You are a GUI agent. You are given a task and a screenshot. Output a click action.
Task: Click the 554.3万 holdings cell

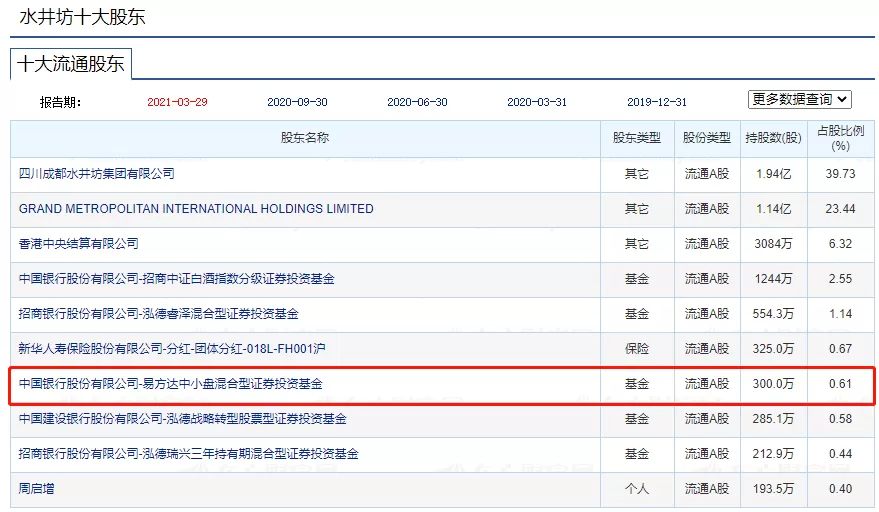(x=774, y=313)
